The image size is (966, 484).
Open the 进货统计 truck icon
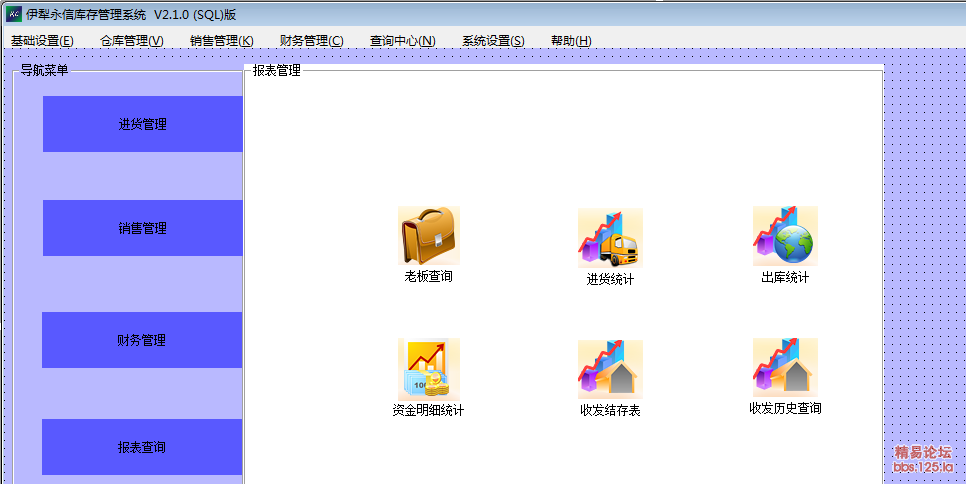pyautogui.click(x=610, y=238)
